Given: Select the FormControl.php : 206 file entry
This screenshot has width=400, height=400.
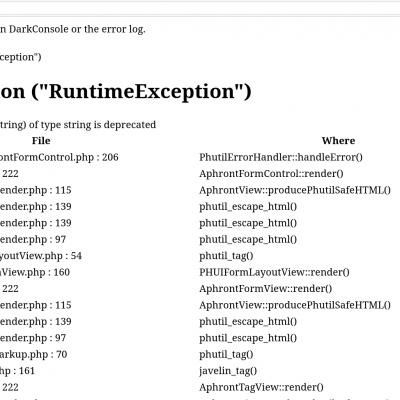Looking at the screenshot, I should click(x=59, y=157).
